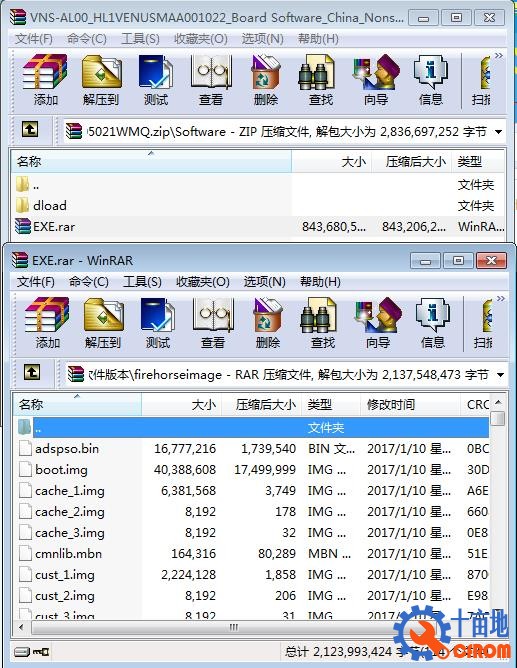Select the cache_2.img file
This screenshot has height=668, width=517.
click(x=253, y=511)
